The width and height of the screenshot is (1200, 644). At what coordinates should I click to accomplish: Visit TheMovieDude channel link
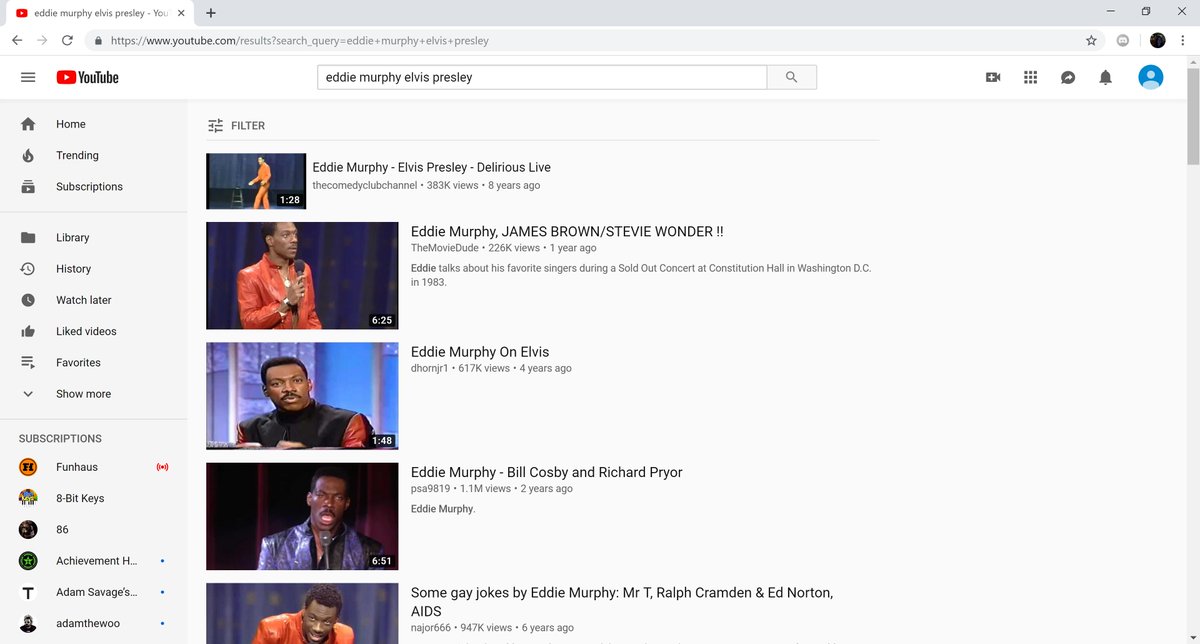pyautogui.click(x=445, y=247)
